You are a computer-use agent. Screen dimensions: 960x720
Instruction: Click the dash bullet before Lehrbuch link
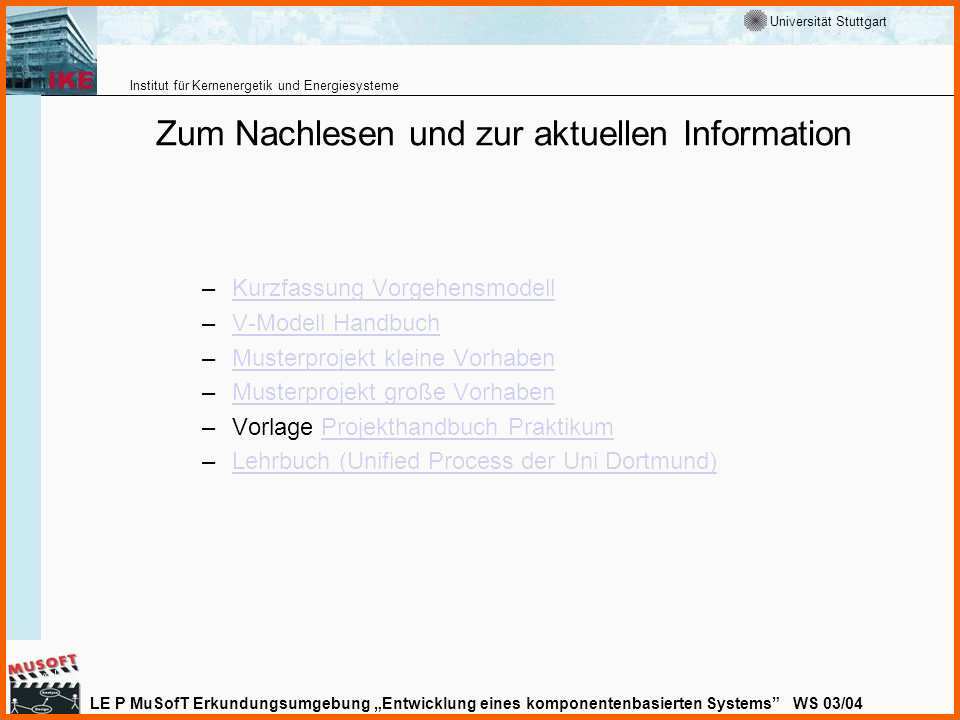[208, 462]
